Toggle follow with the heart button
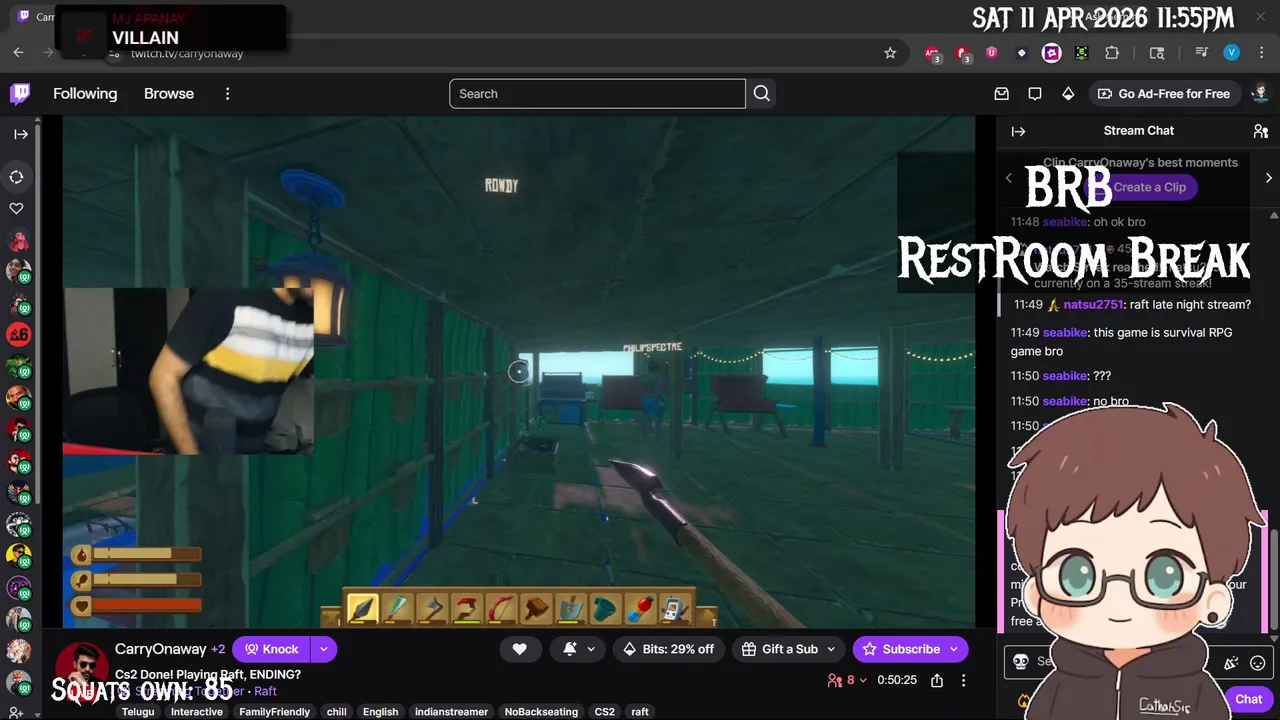Image resolution: width=1280 pixels, height=720 pixels. click(519, 649)
